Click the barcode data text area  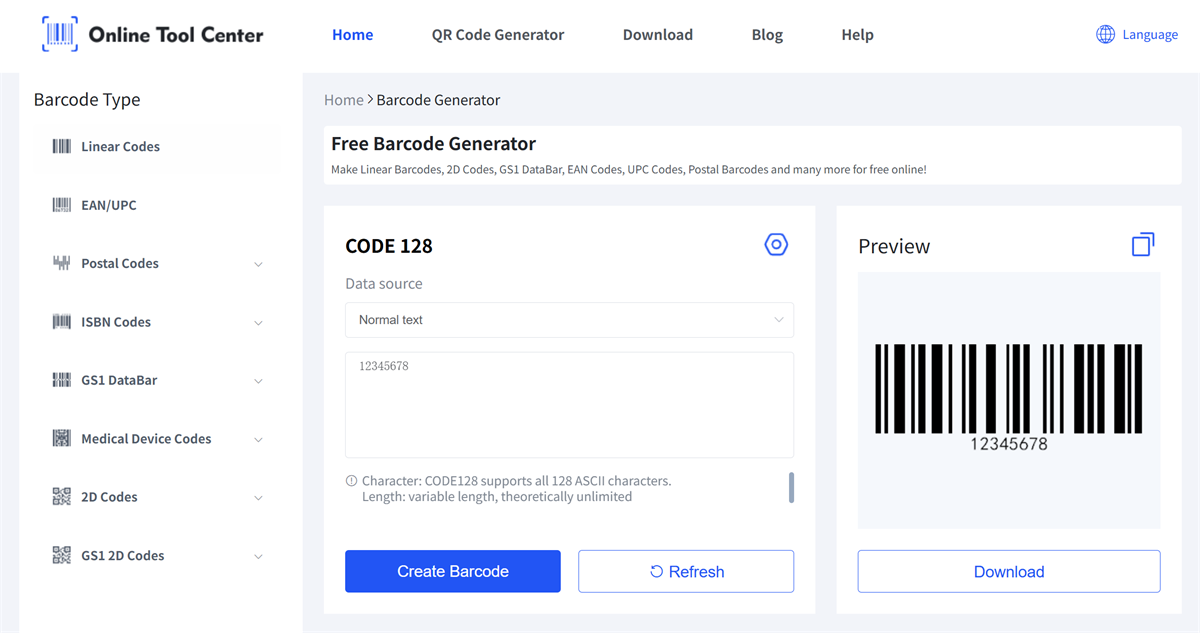click(569, 405)
